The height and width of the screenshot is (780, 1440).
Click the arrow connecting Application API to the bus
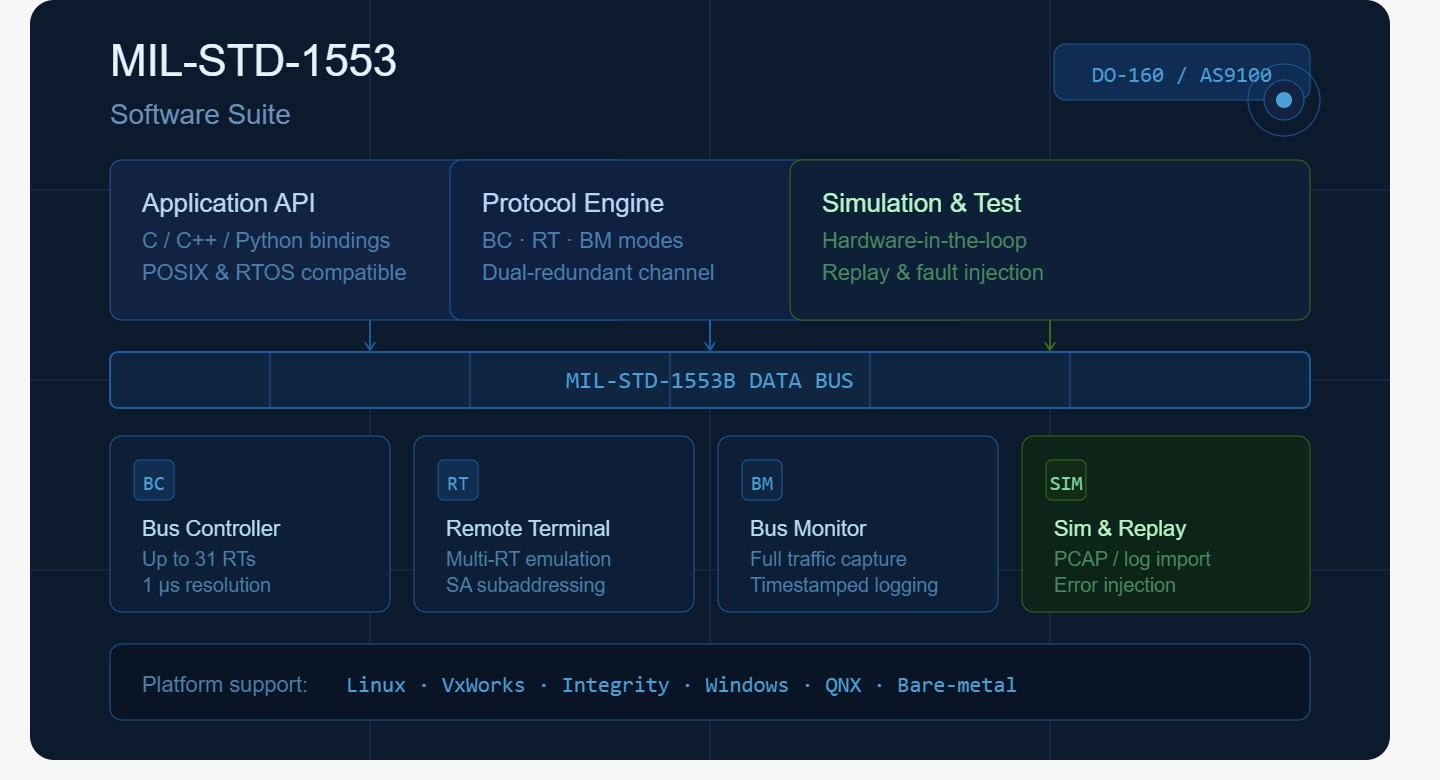(x=371, y=337)
